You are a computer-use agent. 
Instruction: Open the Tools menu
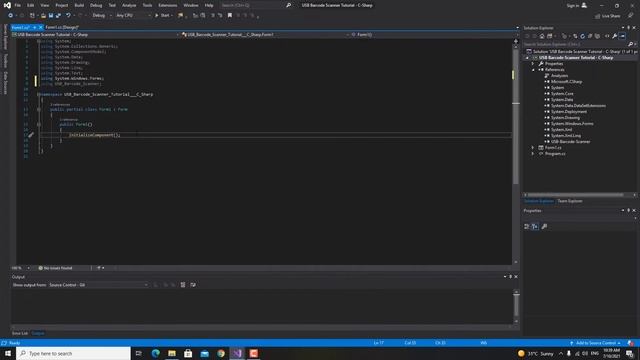[147, 5]
